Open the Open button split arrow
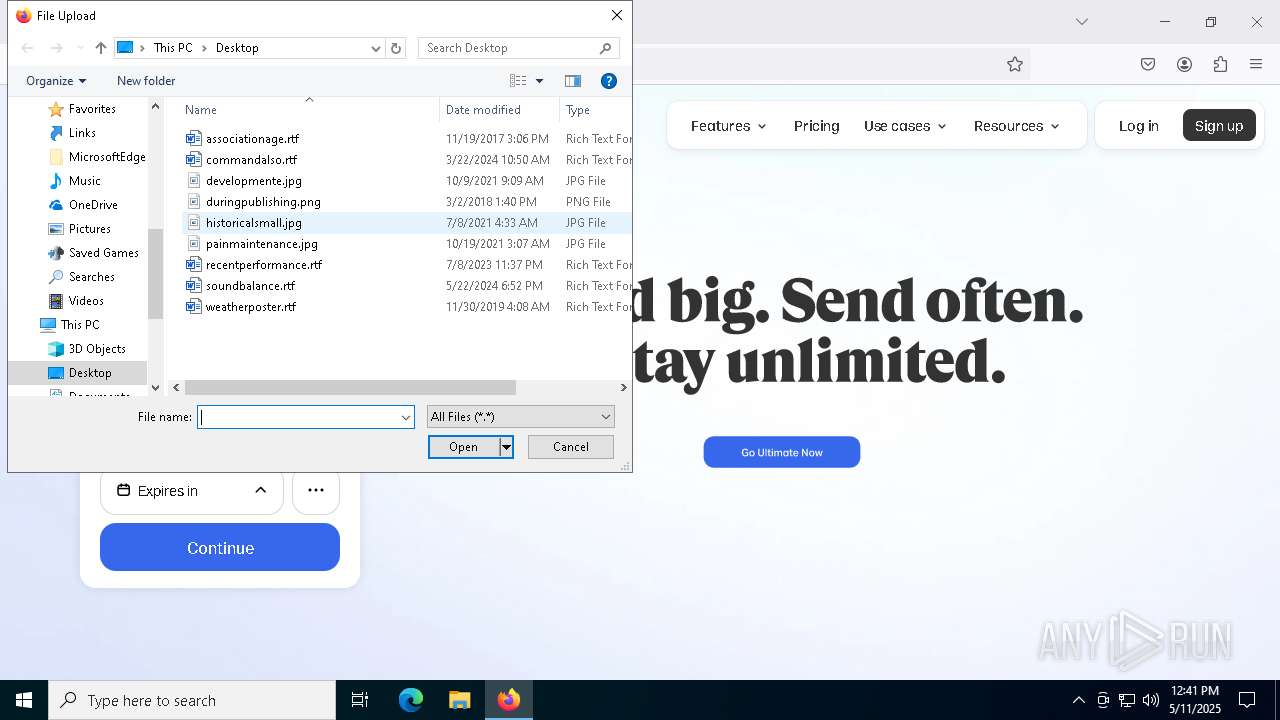This screenshot has width=1280, height=720. tap(507, 447)
